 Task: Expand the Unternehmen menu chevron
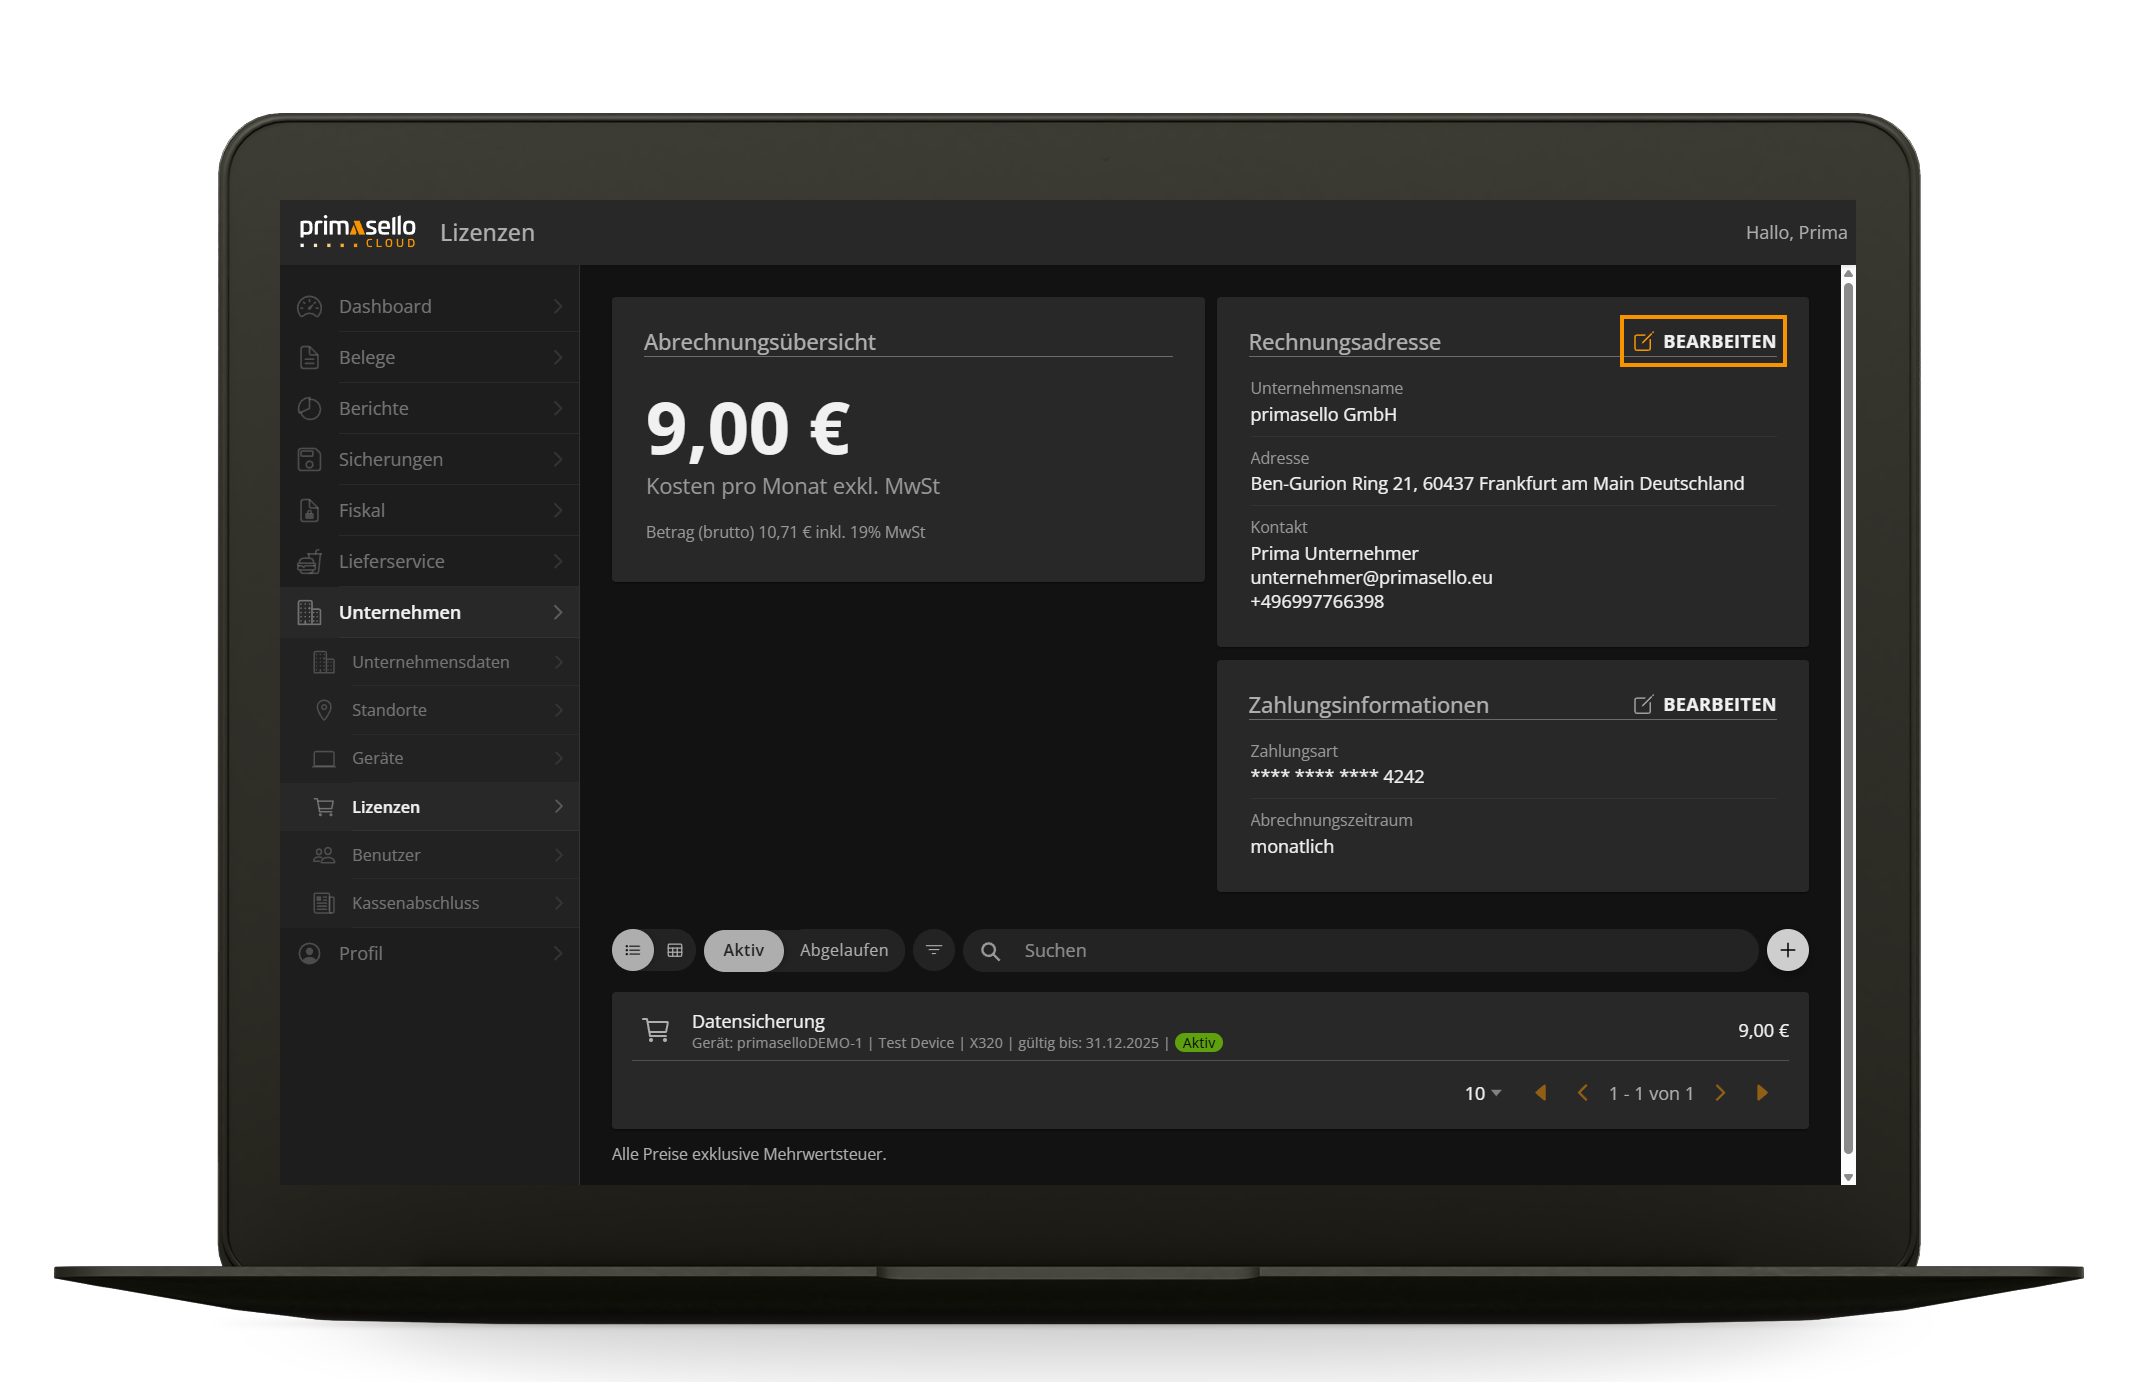pos(558,612)
